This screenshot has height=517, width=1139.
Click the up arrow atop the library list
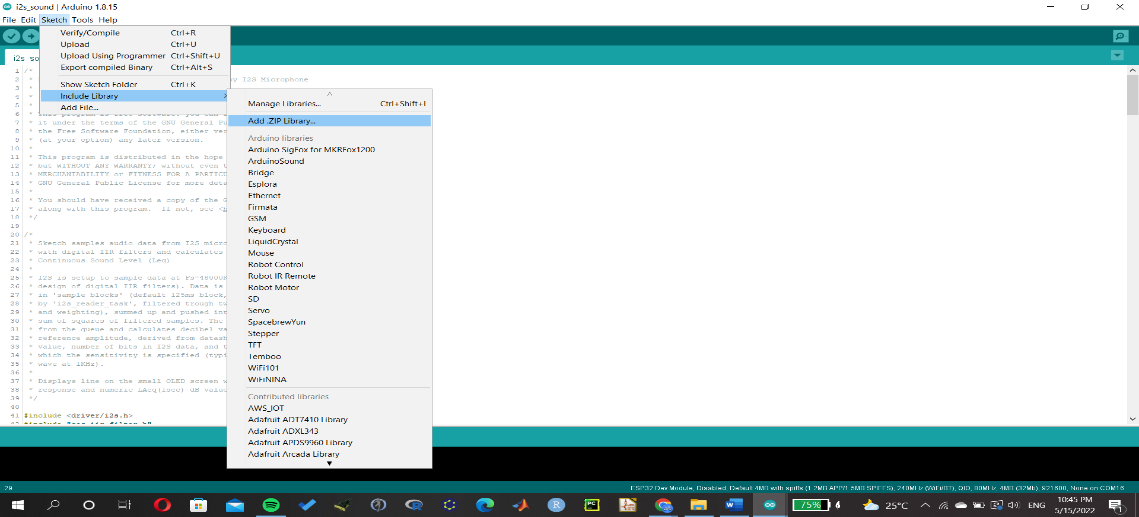pyautogui.click(x=329, y=94)
